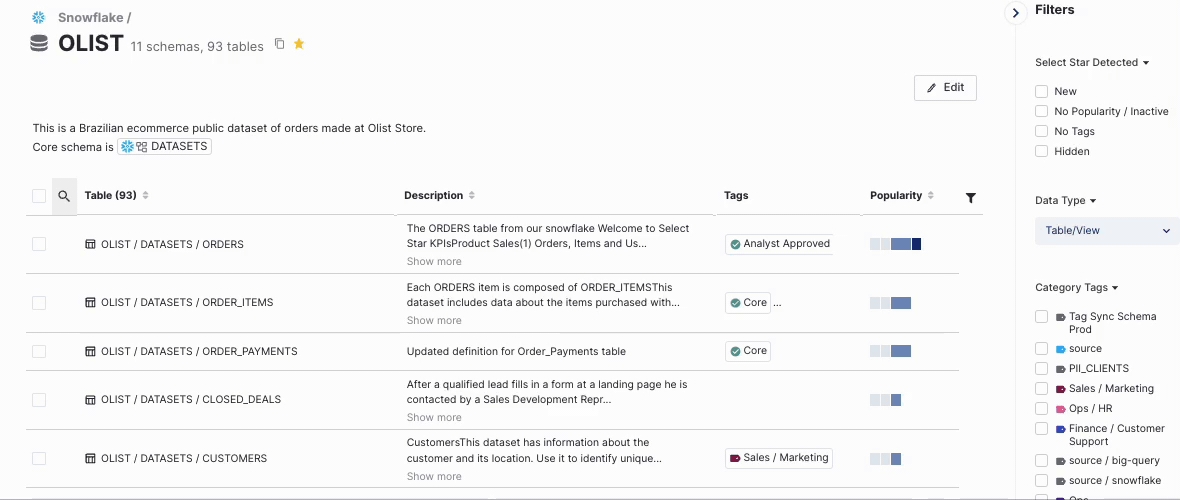
Task: Click table icon beside ORDER_PAYMENTS row
Action: pyautogui.click(x=90, y=351)
